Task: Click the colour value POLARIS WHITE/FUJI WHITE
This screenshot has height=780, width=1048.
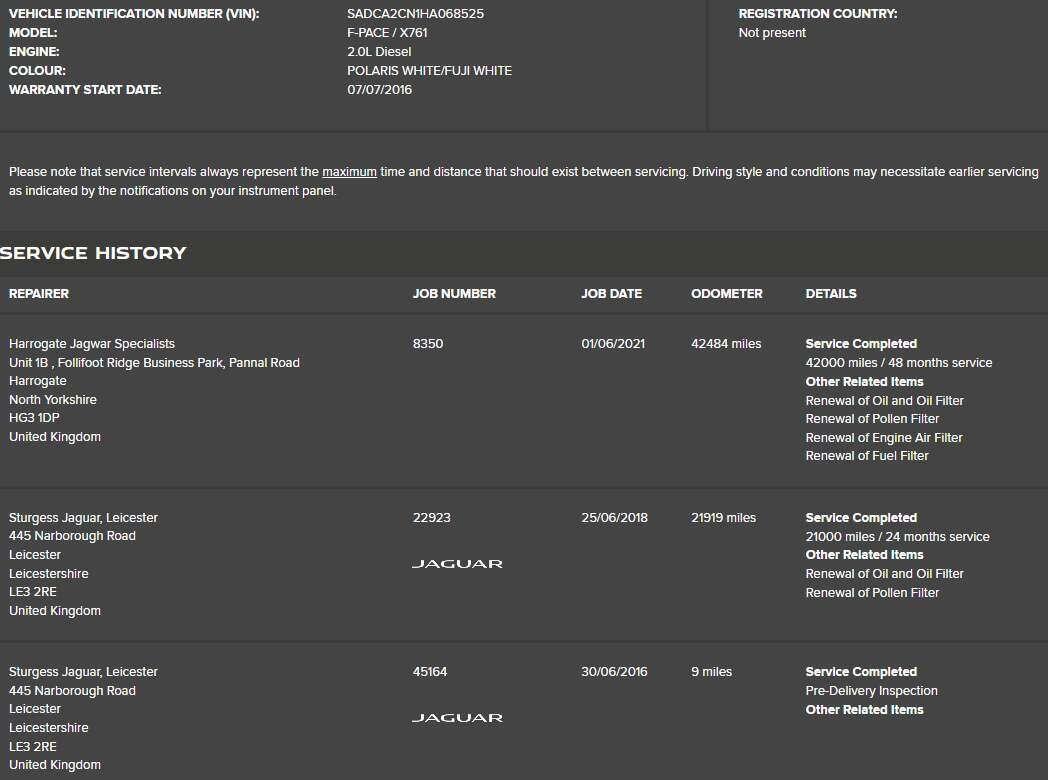Action: [429, 70]
